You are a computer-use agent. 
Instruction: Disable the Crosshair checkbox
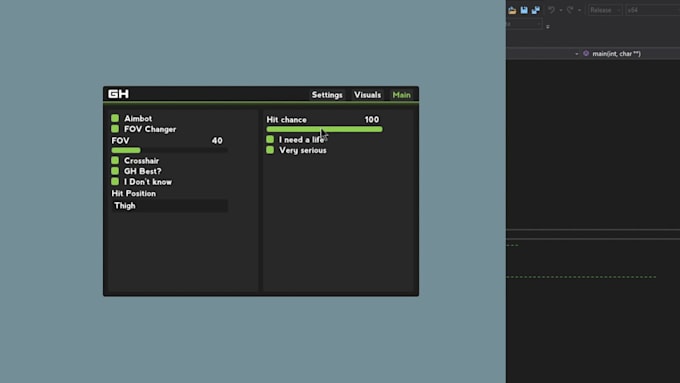(115, 160)
